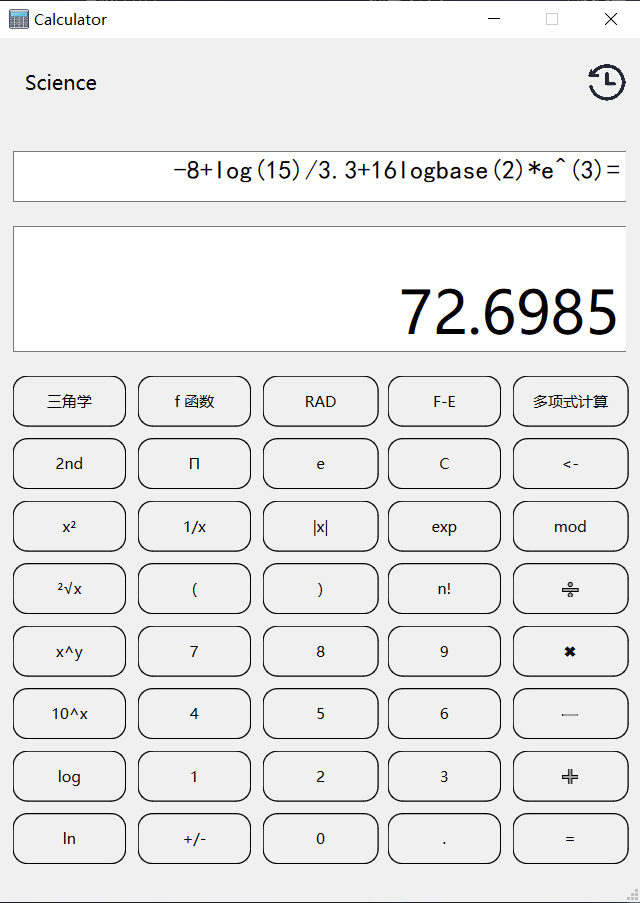The height and width of the screenshot is (903, 640).
Task: Insert the Π constant
Action: point(194,464)
